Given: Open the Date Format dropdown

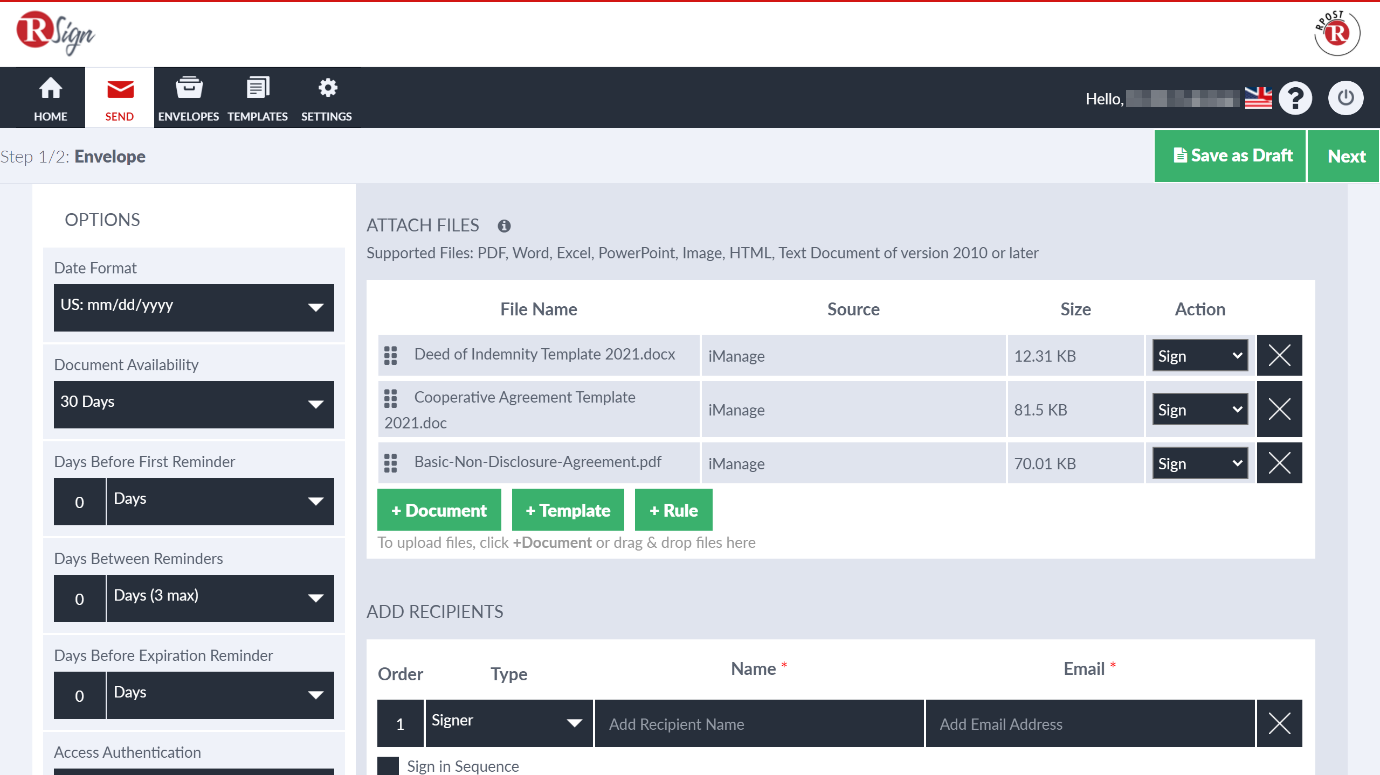Looking at the screenshot, I should [193, 307].
